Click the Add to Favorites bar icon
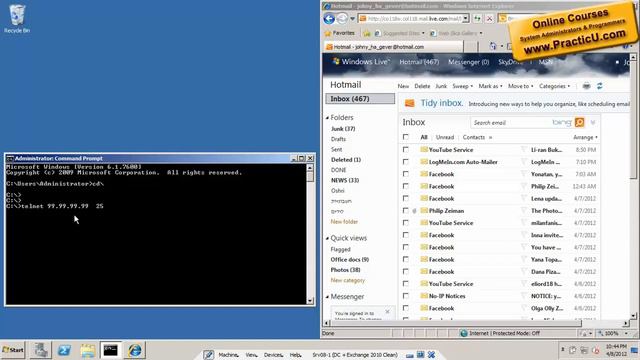Image resolution: width=640 pixels, height=360 pixels. coord(367,33)
